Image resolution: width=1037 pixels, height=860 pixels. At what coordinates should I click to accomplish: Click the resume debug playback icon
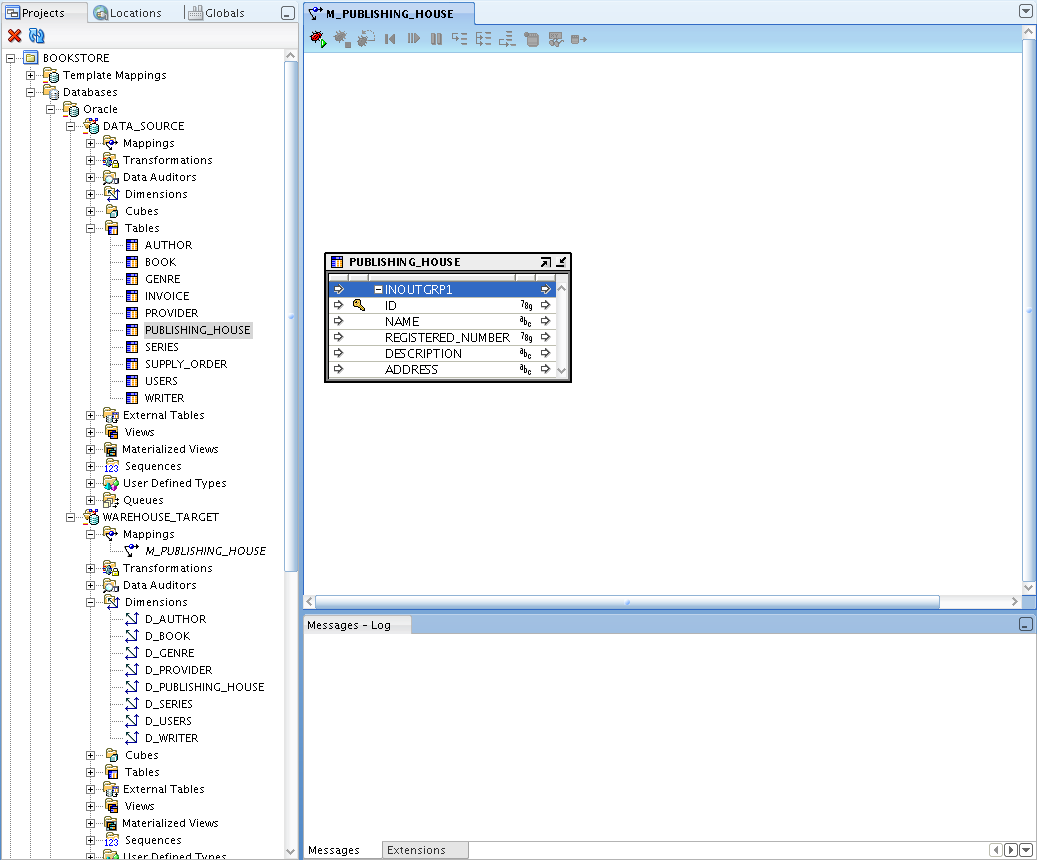point(413,39)
